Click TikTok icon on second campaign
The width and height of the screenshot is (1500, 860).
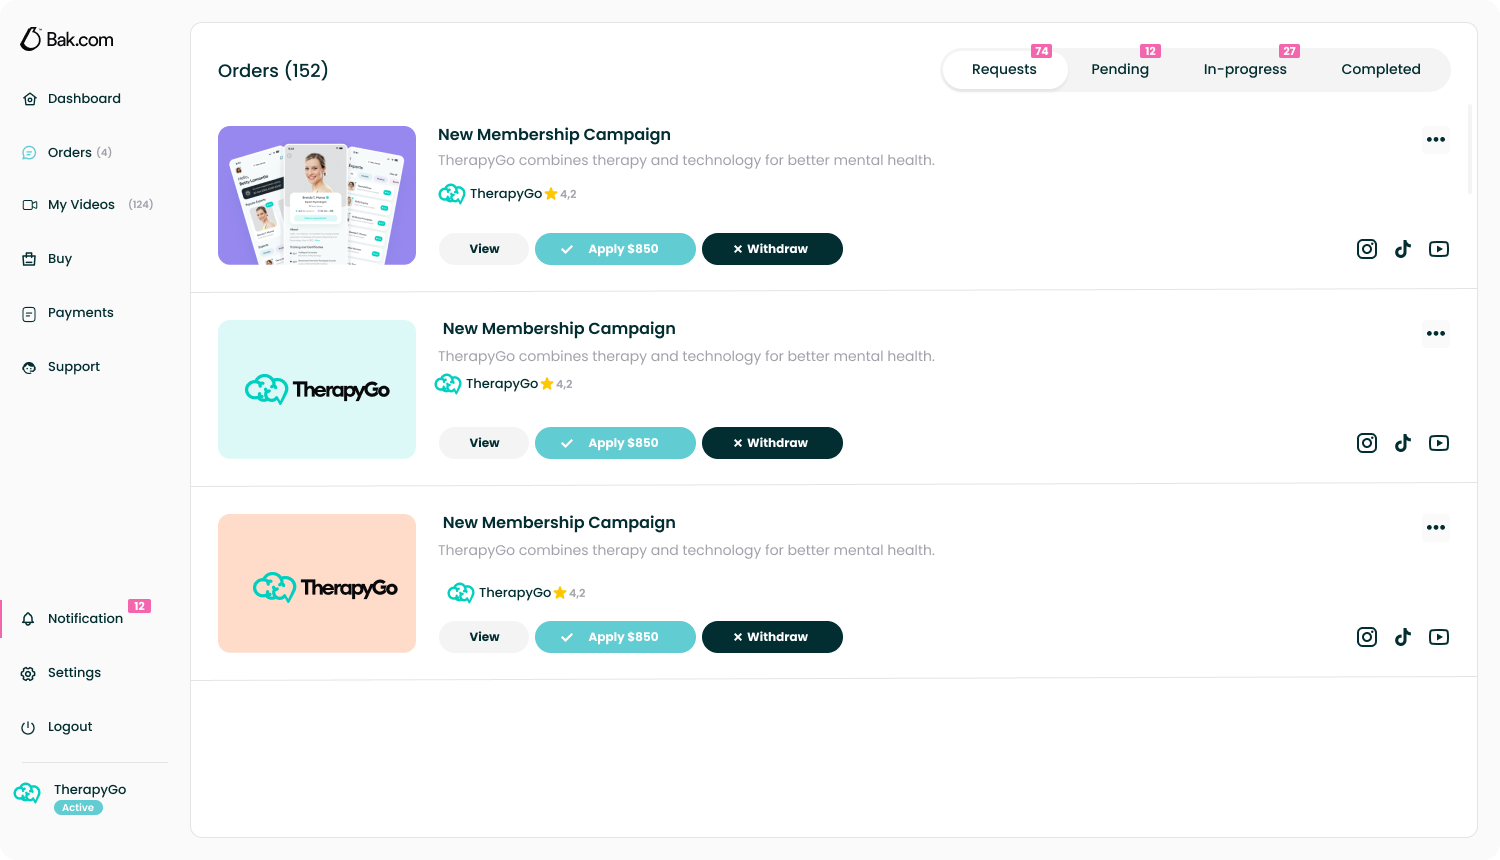(x=1403, y=443)
